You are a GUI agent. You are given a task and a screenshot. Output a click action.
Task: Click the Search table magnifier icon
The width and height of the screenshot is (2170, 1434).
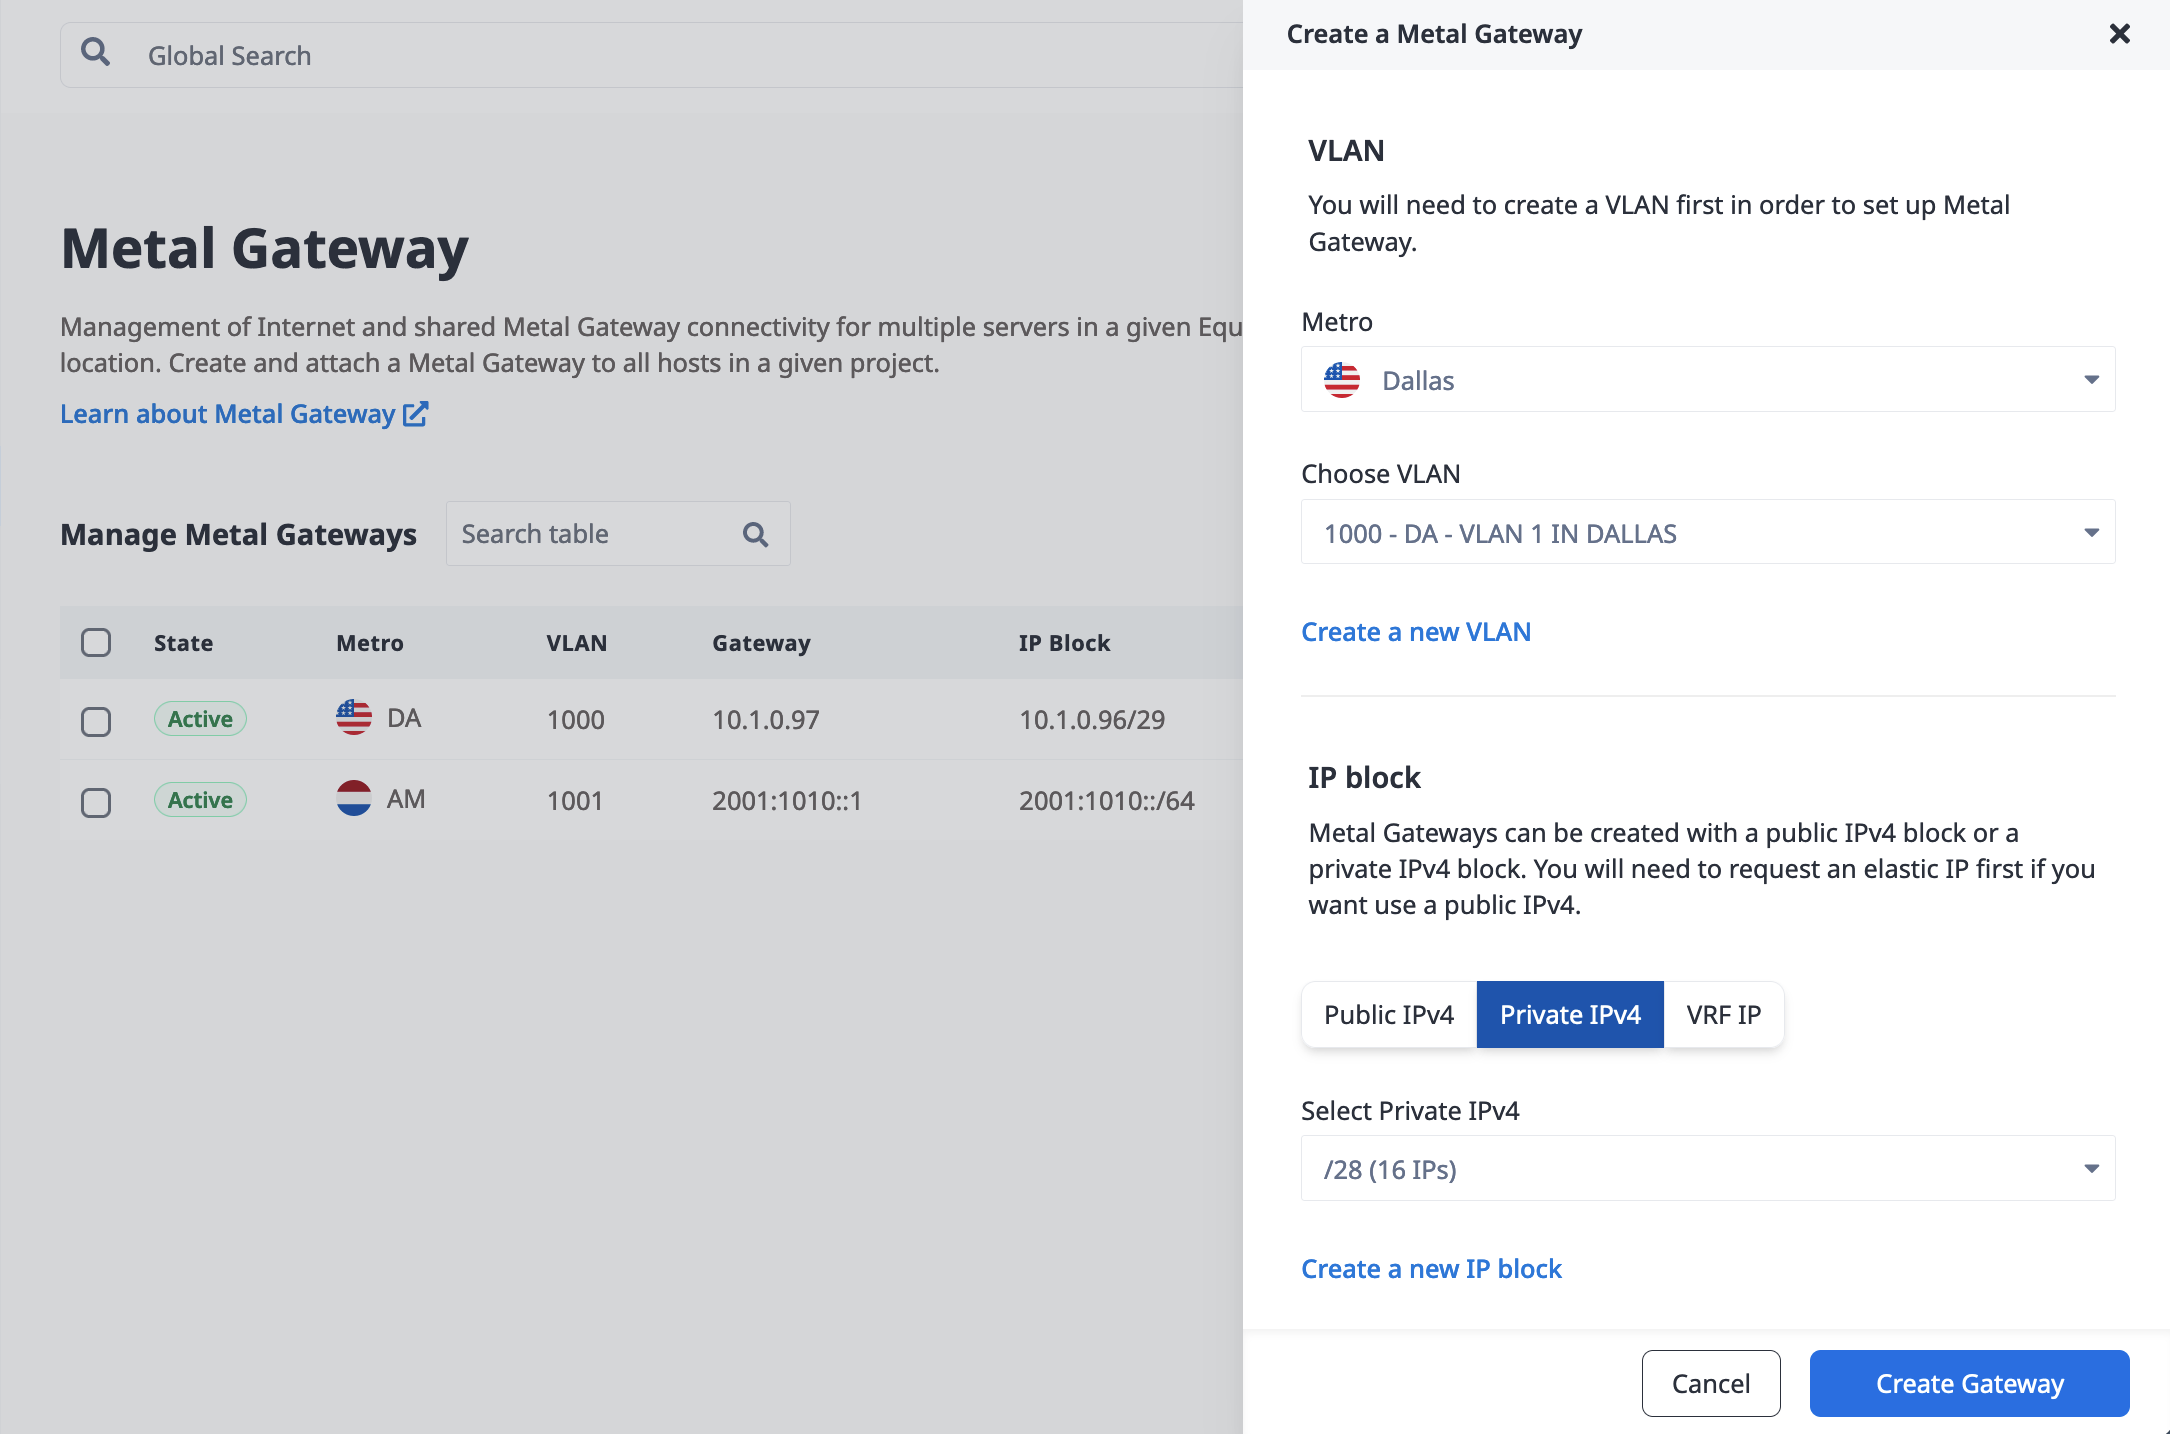(x=756, y=534)
